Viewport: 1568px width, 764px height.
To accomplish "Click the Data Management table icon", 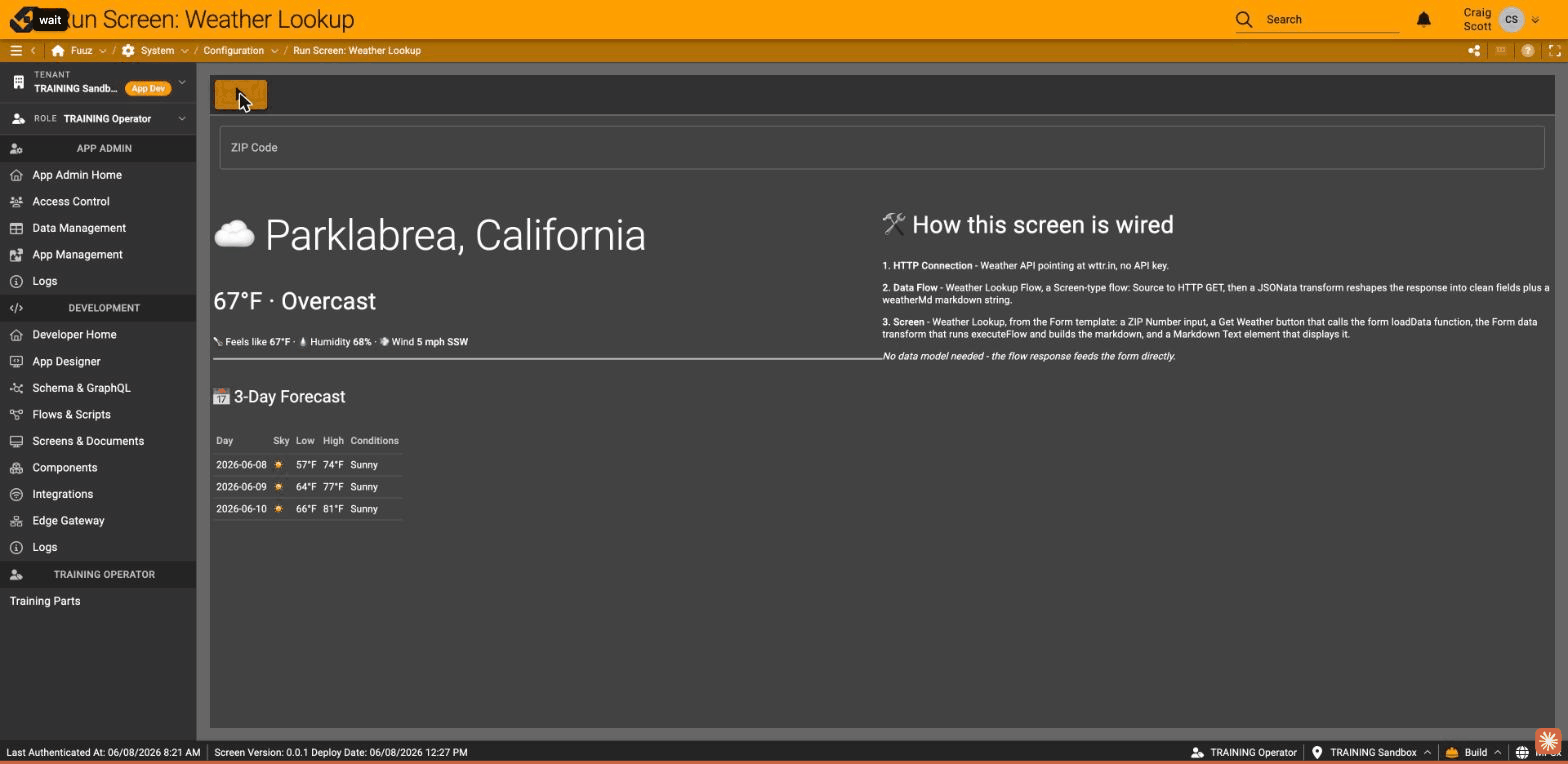I will [x=16, y=228].
